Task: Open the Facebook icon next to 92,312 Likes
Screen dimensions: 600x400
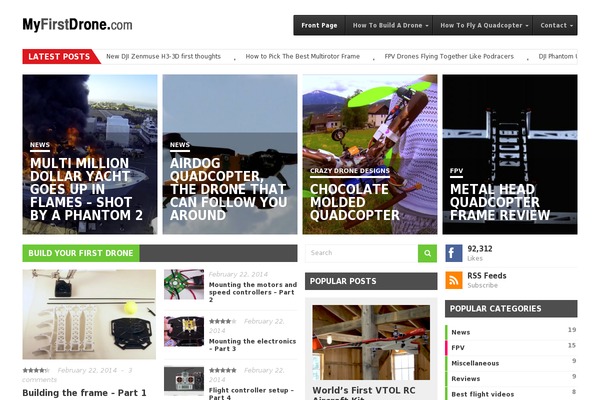Action: [453, 253]
